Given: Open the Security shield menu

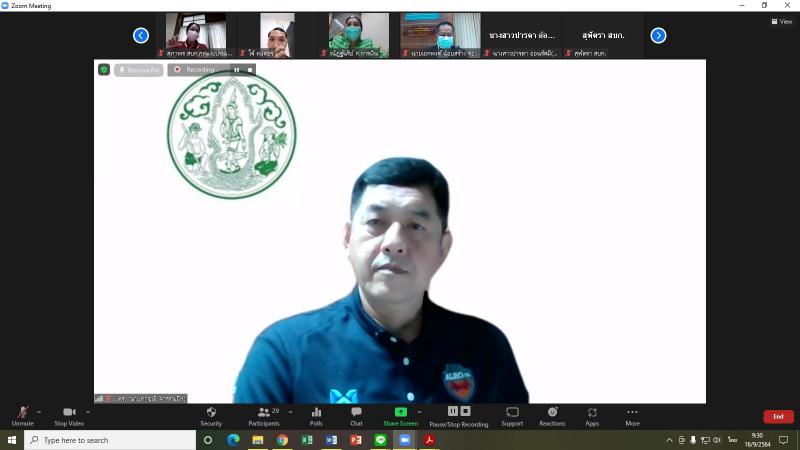Looking at the screenshot, I should [x=211, y=416].
